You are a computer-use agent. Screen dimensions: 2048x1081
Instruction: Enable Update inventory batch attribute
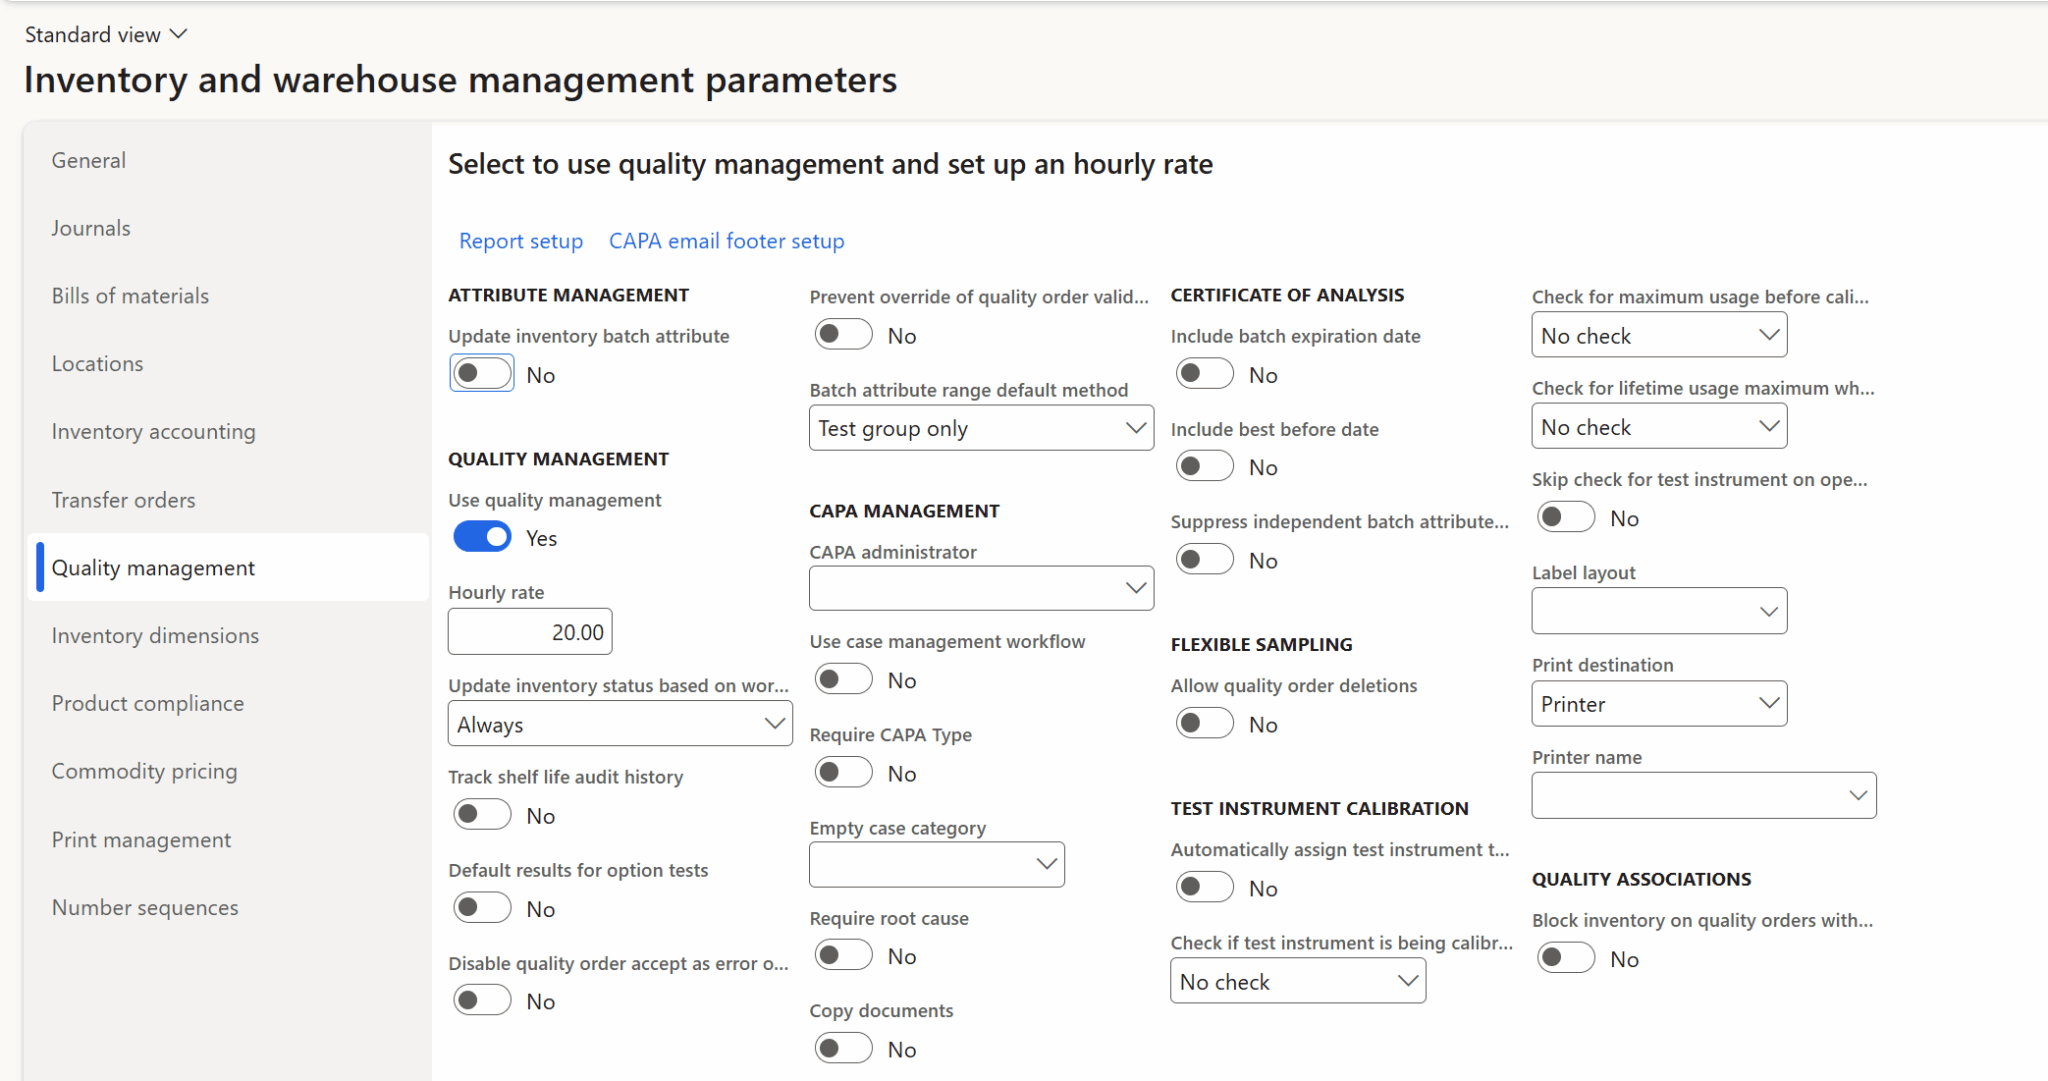coord(482,373)
